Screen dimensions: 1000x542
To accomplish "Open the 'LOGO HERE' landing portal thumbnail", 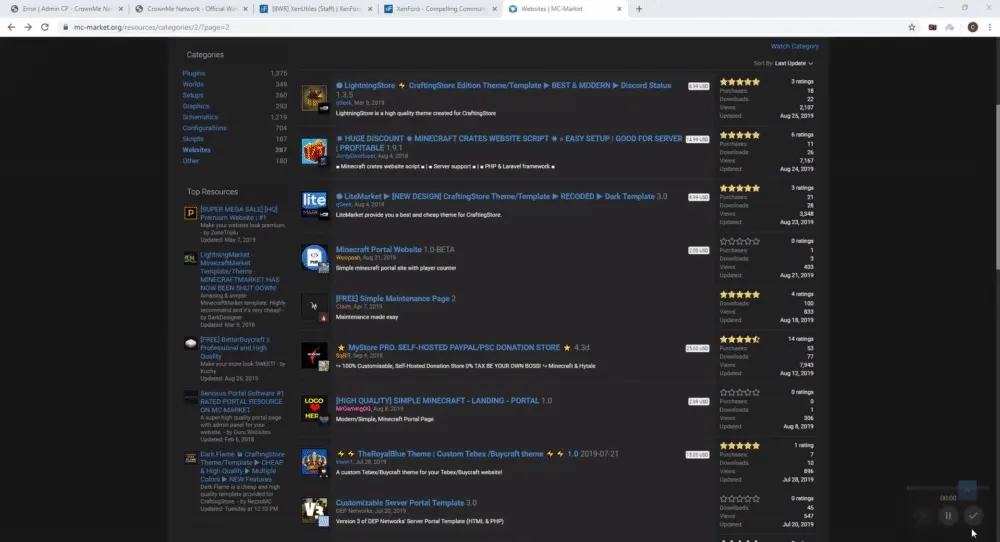I will coord(314,409).
